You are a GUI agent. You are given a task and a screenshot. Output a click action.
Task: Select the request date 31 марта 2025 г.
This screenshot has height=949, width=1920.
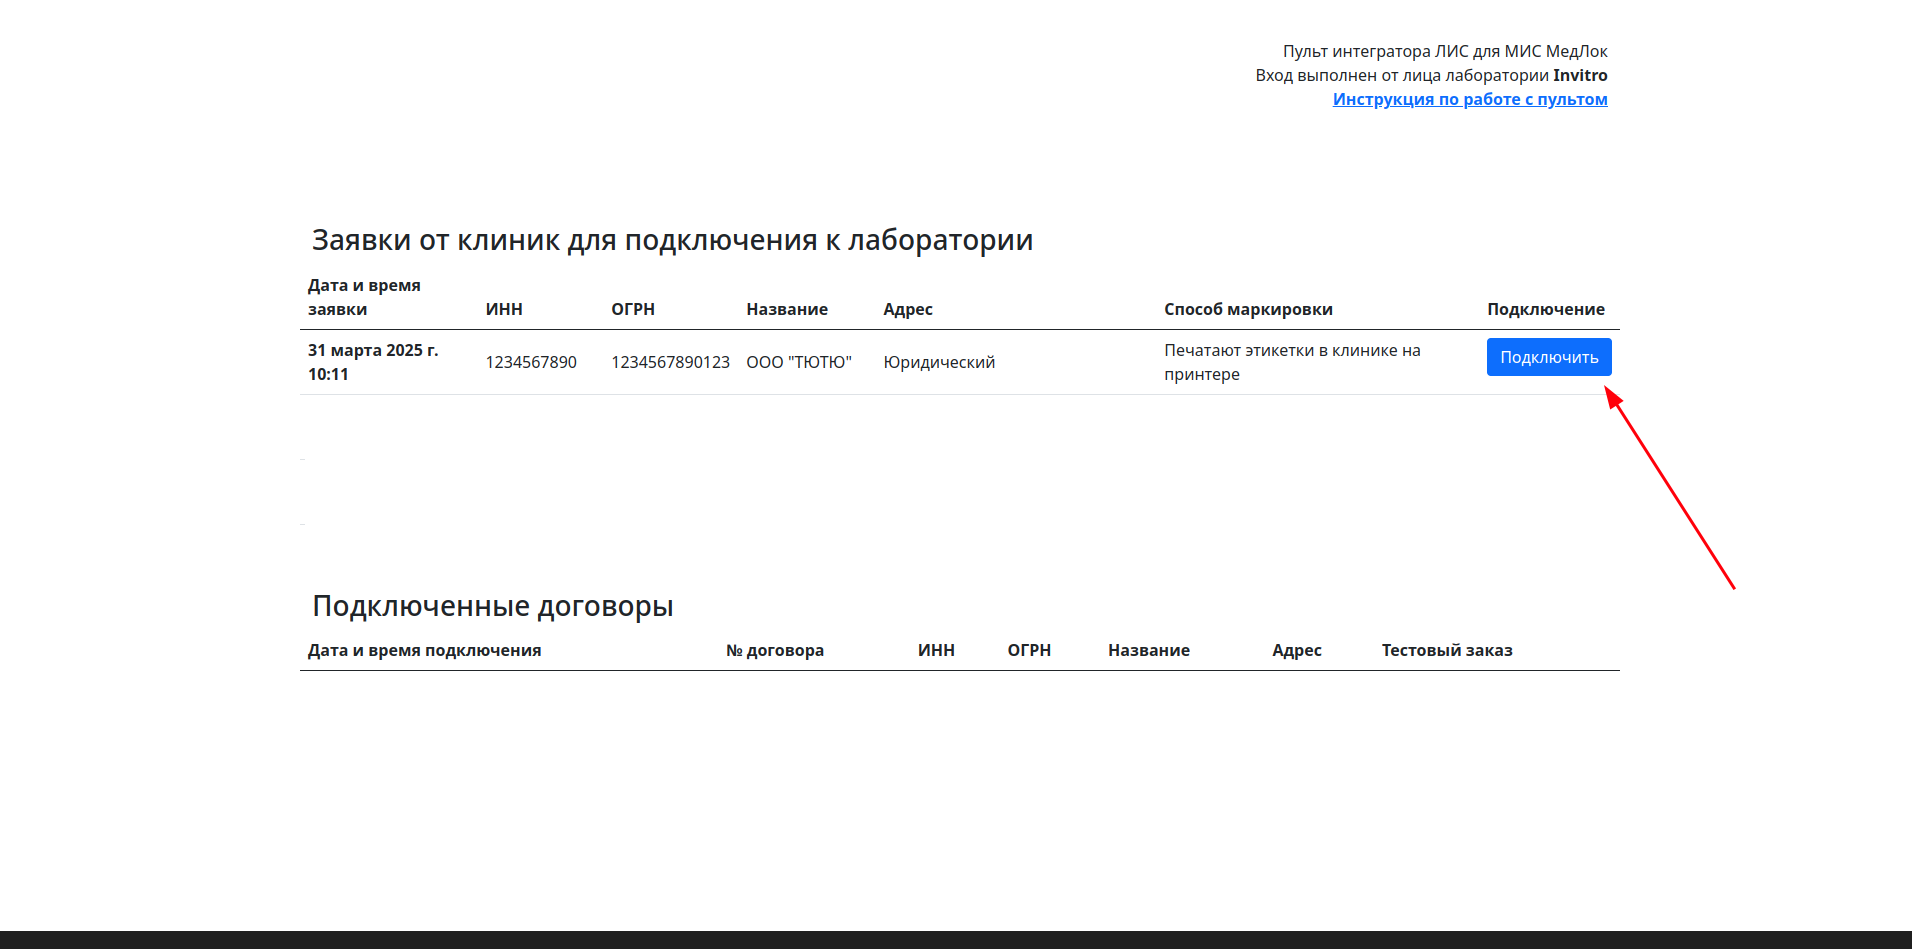[373, 350]
